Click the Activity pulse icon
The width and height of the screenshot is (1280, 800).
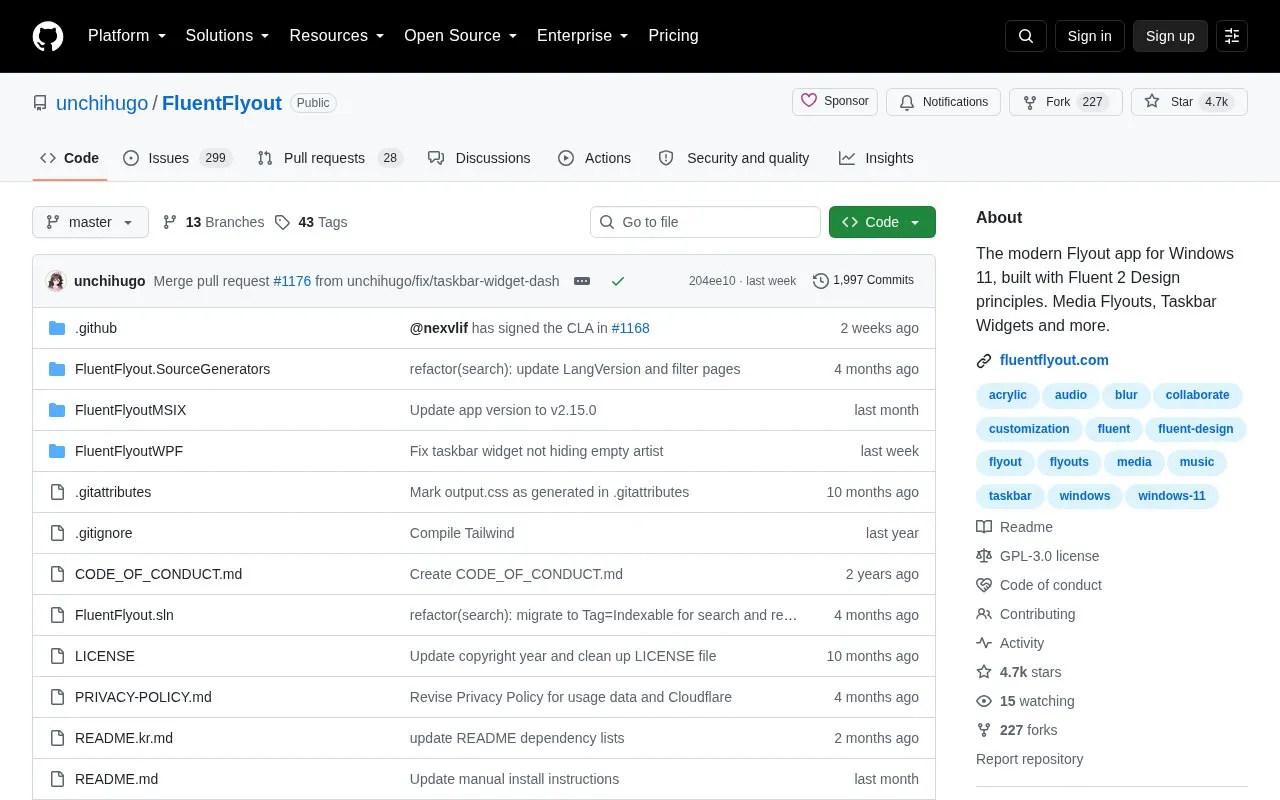pos(984,643)
